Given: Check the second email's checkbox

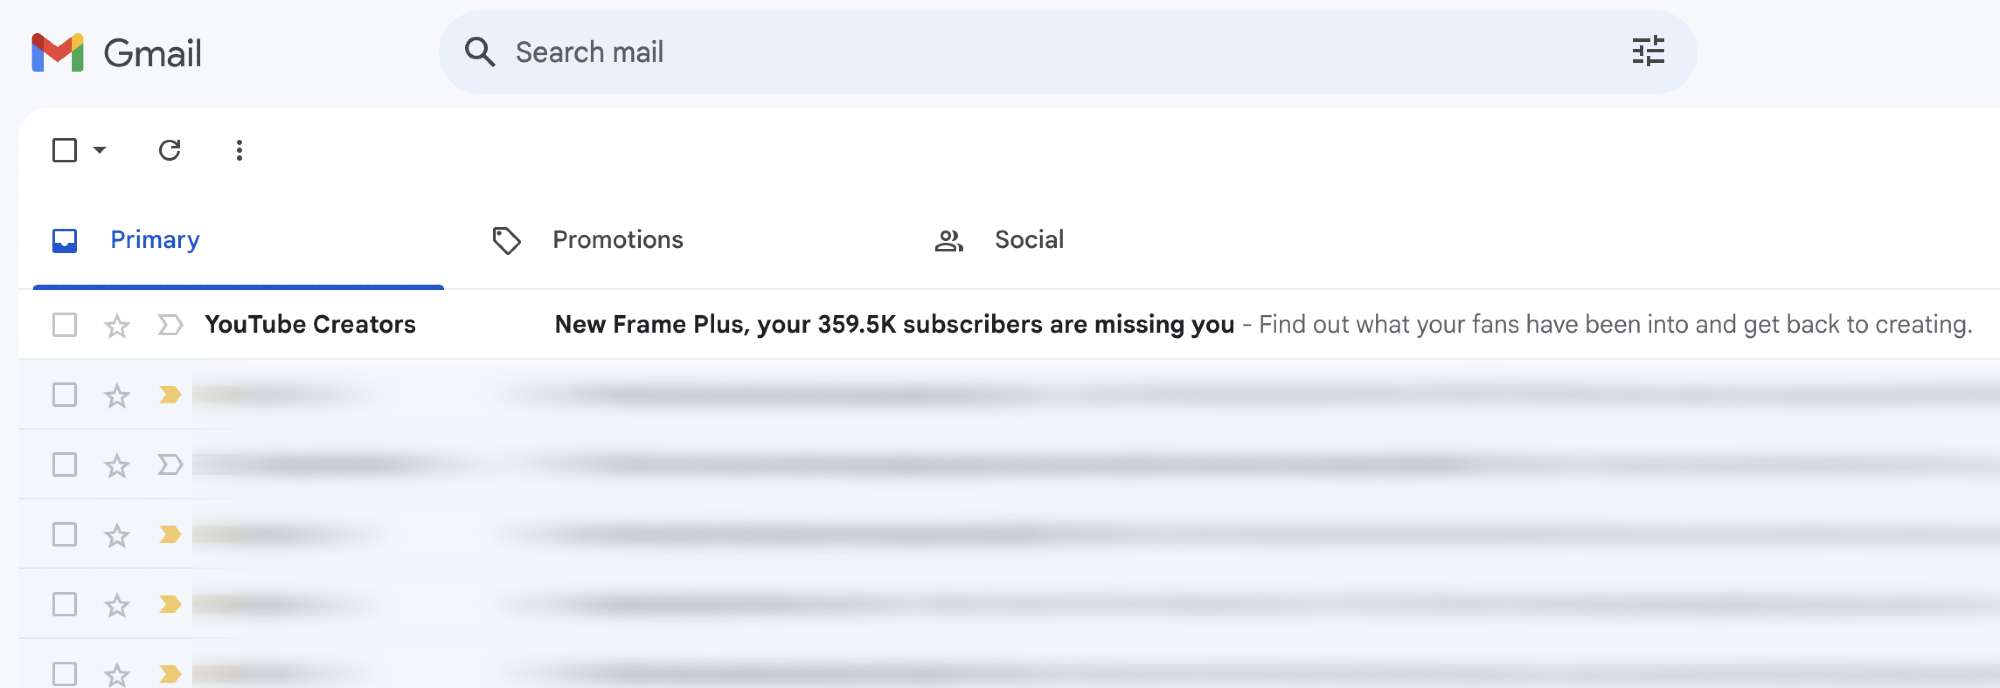Looking at the screenshot, I should (x=65, y=394).
